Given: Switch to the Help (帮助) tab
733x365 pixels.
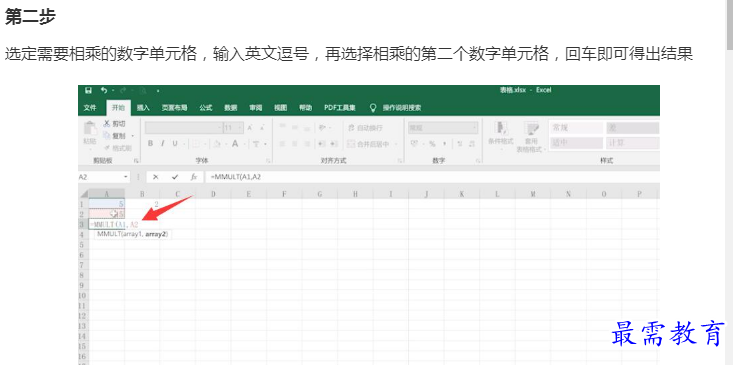Looking at the screenshot, I should point(305,108).
